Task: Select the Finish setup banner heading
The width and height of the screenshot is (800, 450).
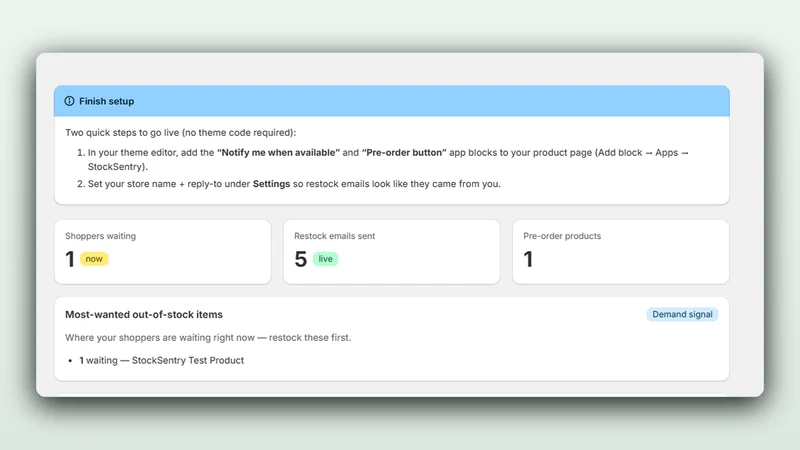Action: pos(106,101)
